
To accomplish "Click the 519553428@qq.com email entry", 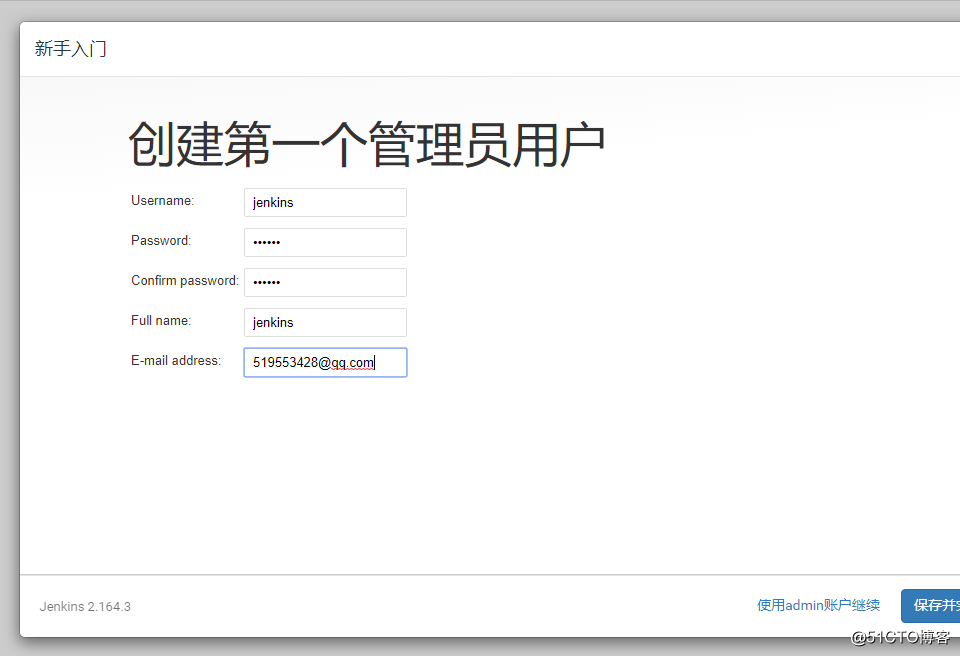I will pyautogui.click(x=312, y=362).
